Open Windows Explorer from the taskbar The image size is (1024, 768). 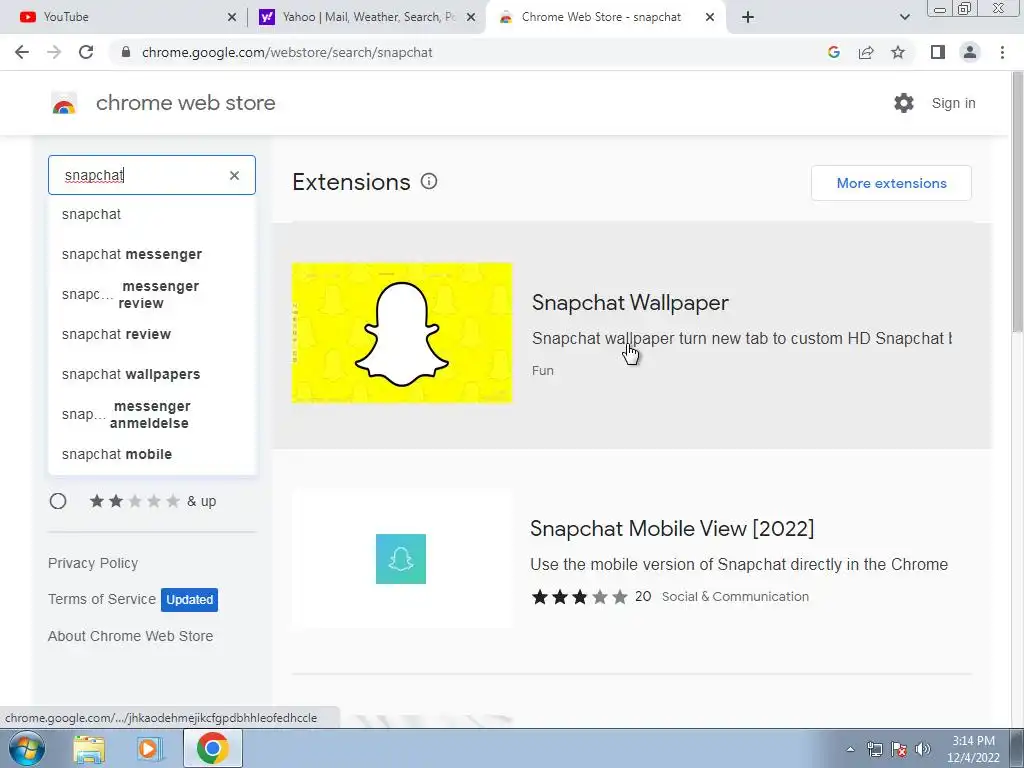89,748
